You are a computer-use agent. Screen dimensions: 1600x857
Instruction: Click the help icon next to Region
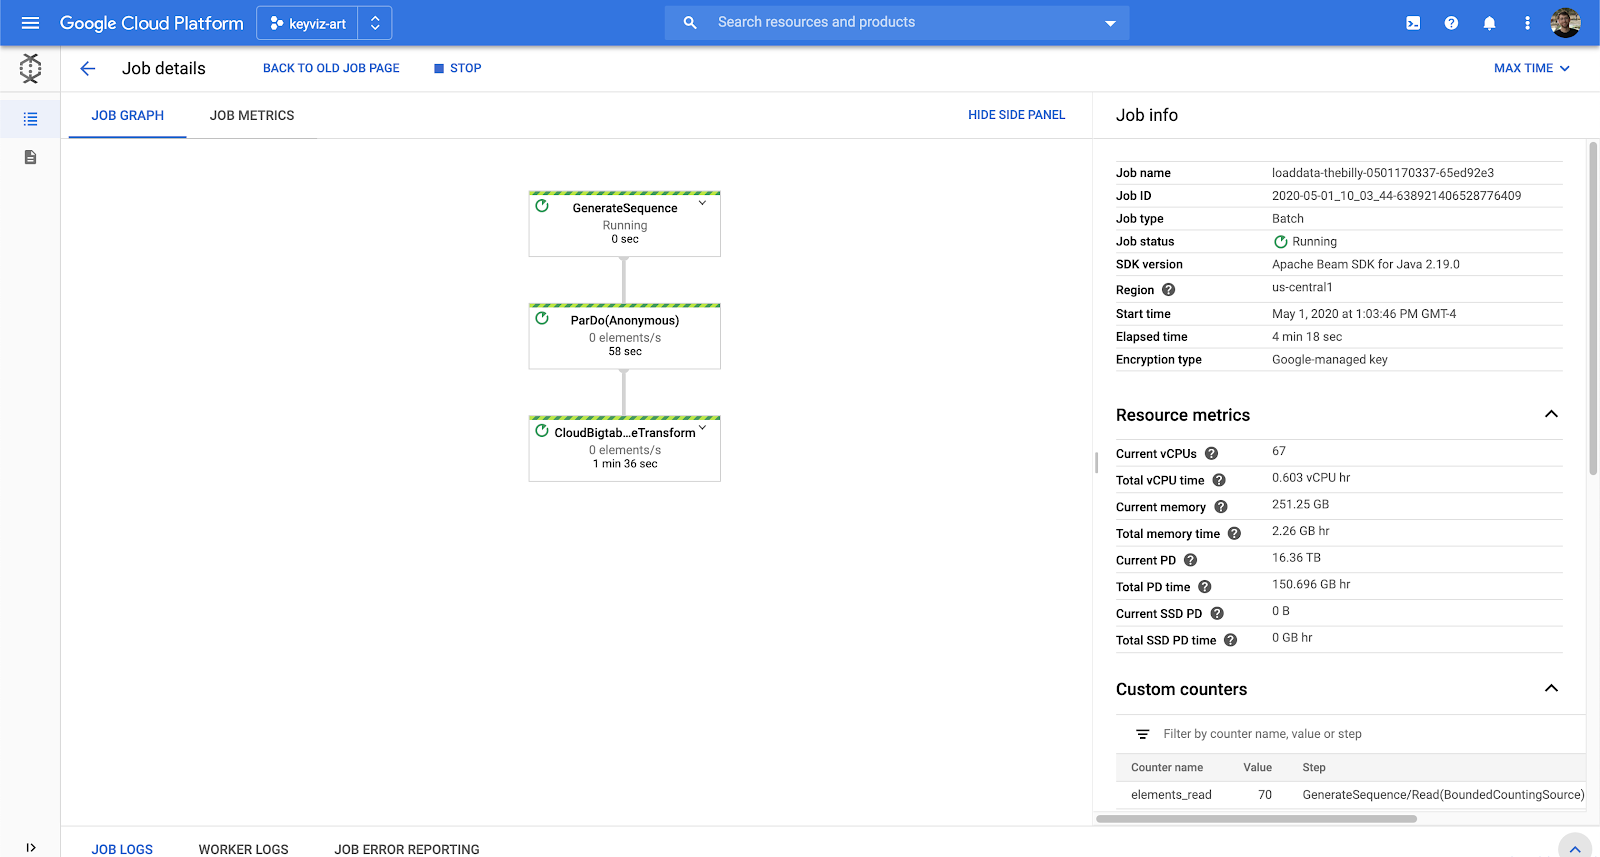click(x=1168, y=290)
